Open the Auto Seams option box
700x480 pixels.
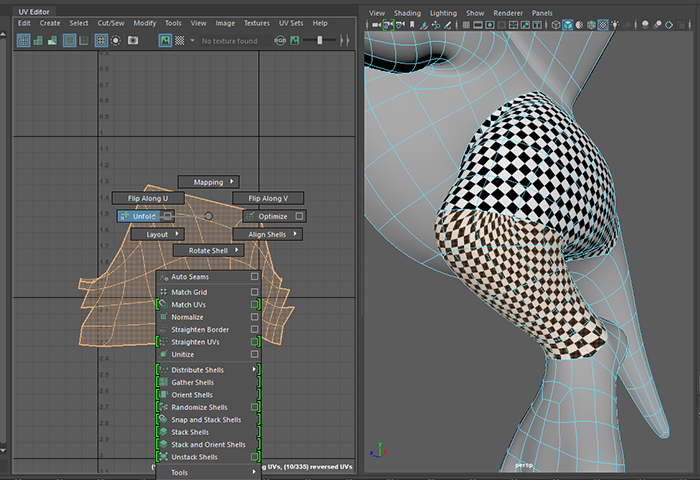tap(255, 277)
